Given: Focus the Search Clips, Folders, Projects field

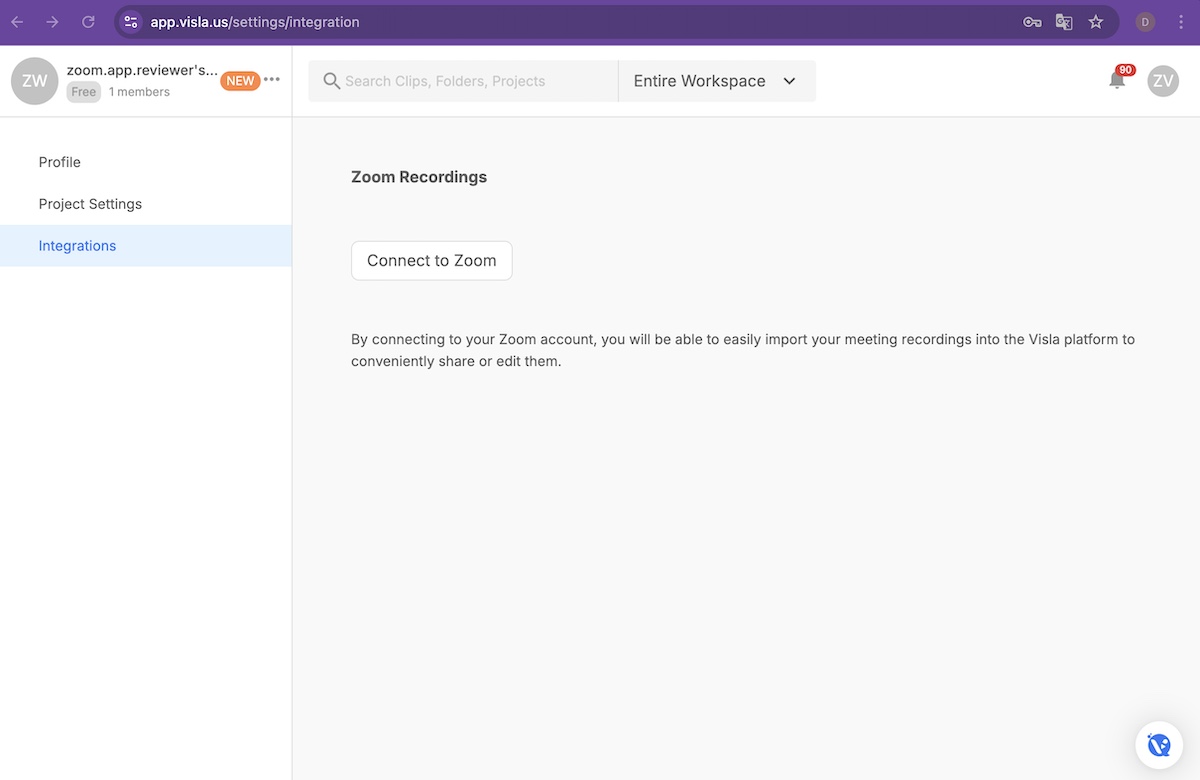Looking at the screenshot, I should tap(463, 81).
